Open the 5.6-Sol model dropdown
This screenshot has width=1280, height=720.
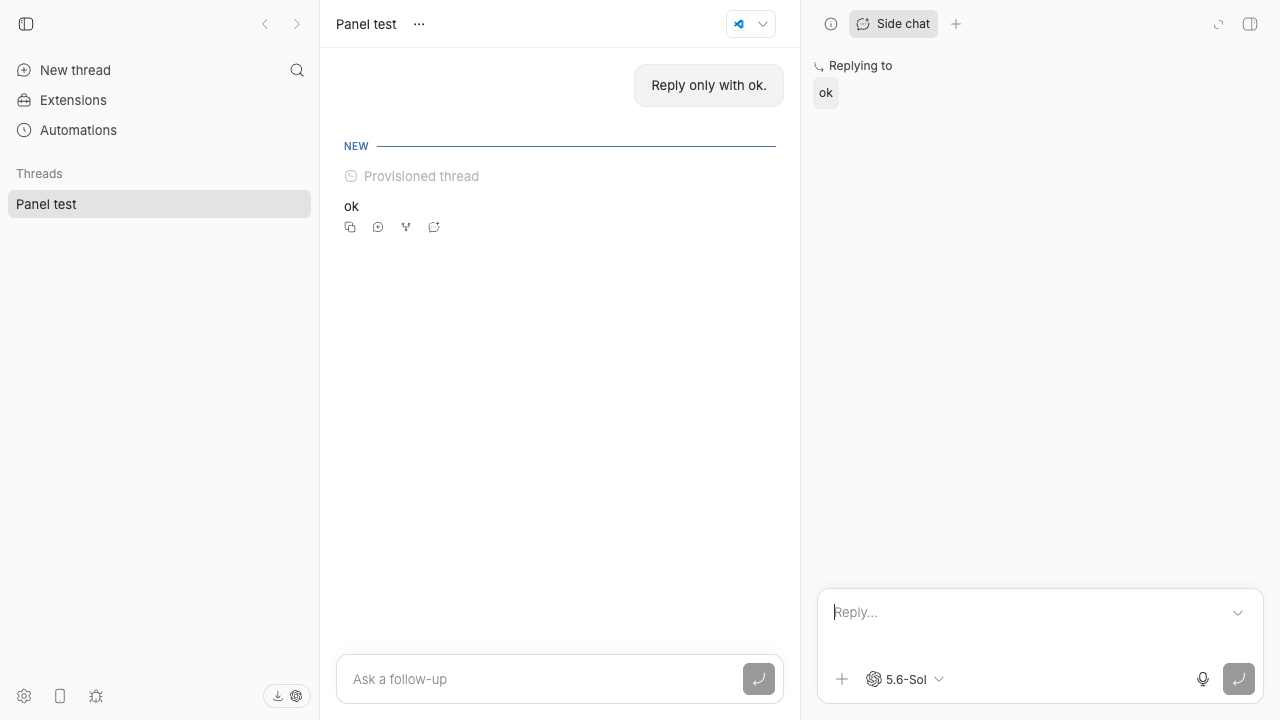click(x=905, y=679)
